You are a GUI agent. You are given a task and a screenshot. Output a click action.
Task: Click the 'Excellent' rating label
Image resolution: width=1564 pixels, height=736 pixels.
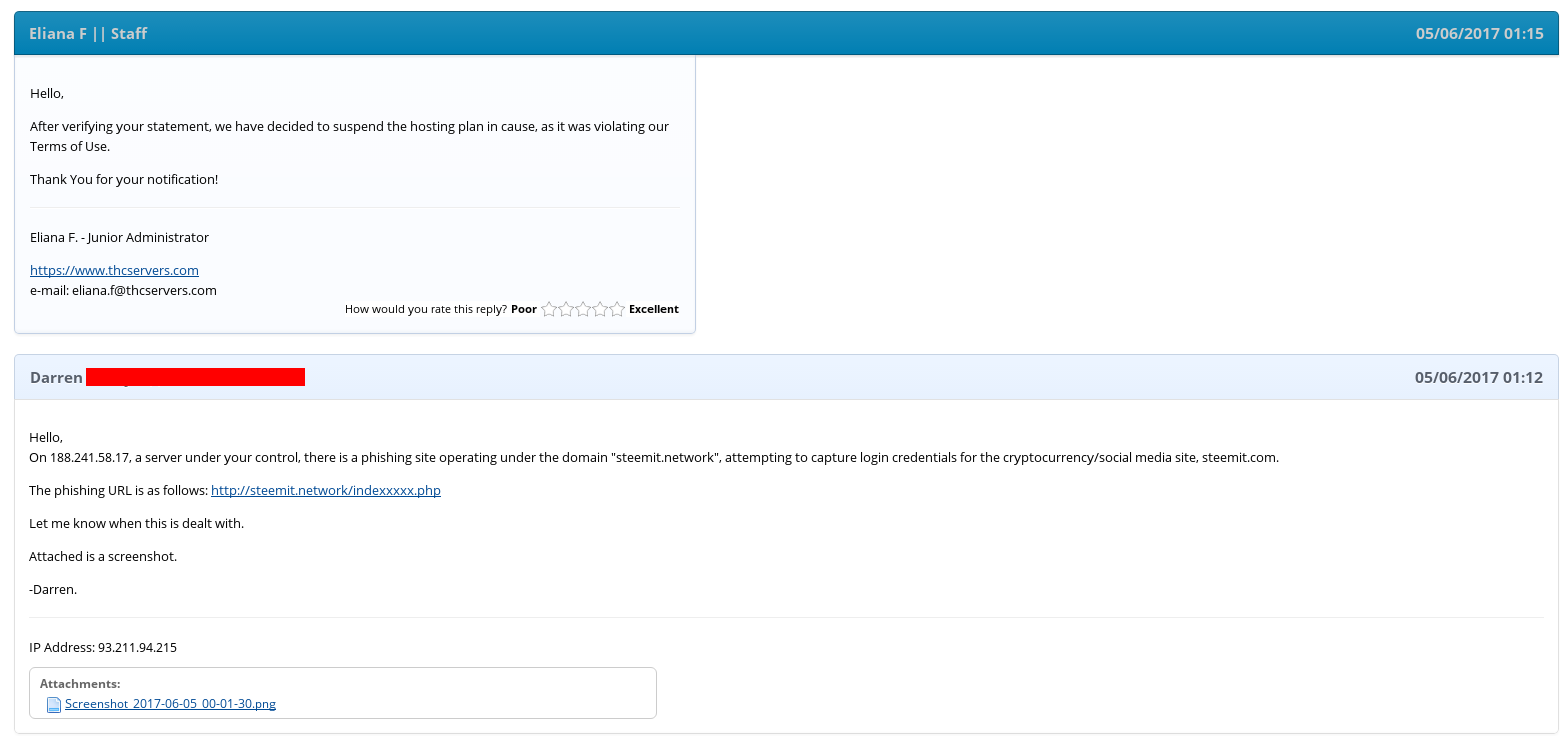tap(654, 309)
